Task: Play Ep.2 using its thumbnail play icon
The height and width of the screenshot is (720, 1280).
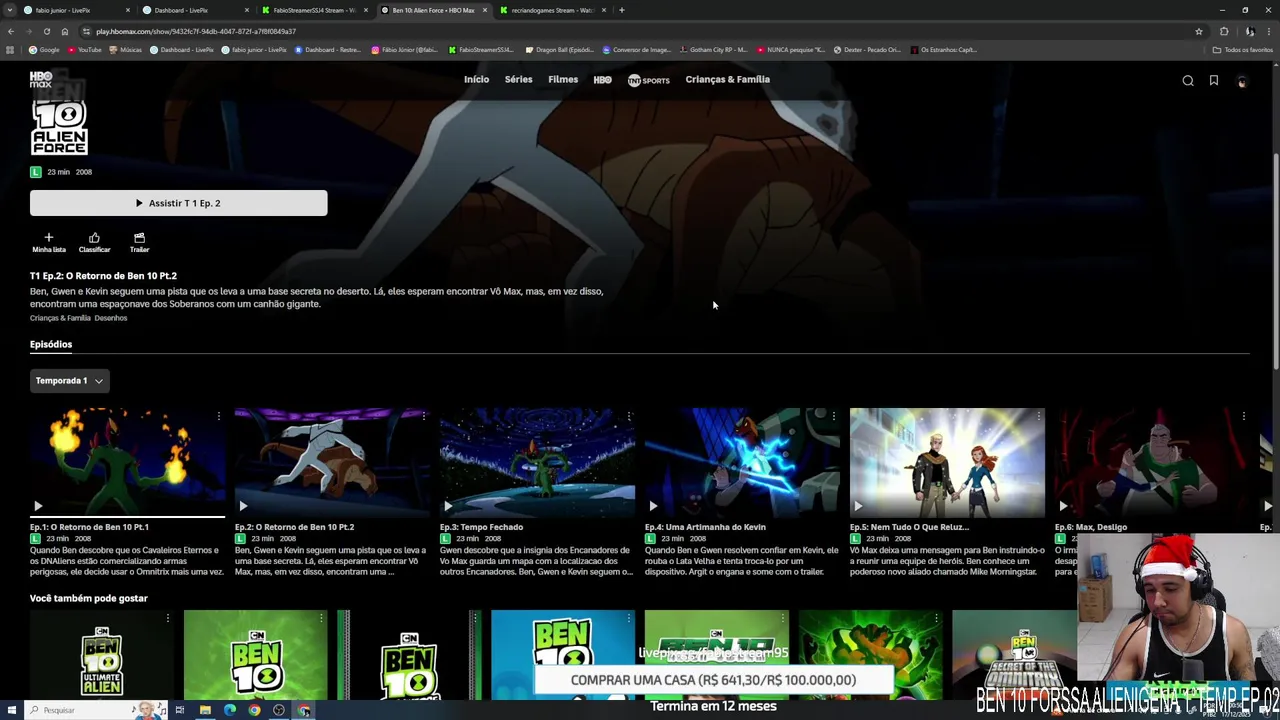Action: [x=243, y=506]
